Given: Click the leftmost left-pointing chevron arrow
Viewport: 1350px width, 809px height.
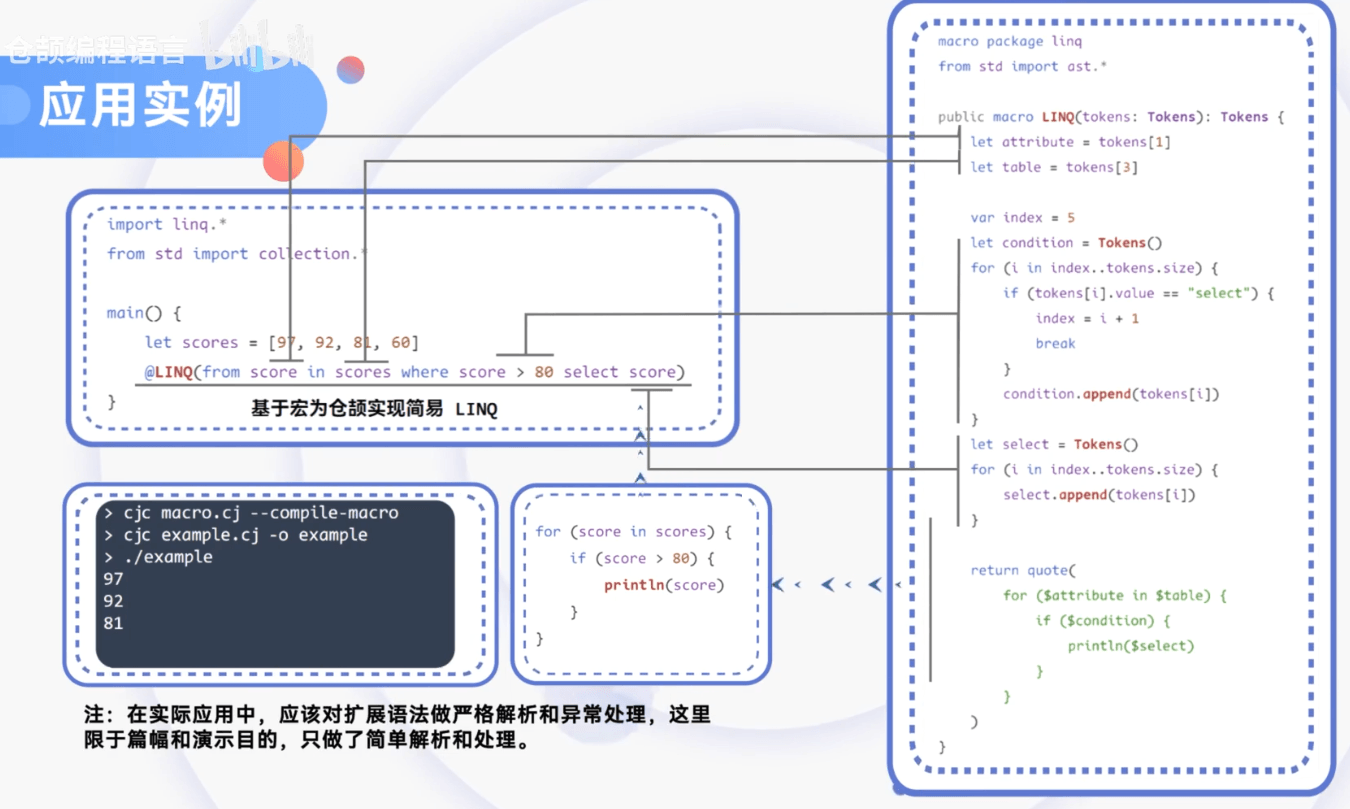Looking at the screenshot, I should [778, 584].
